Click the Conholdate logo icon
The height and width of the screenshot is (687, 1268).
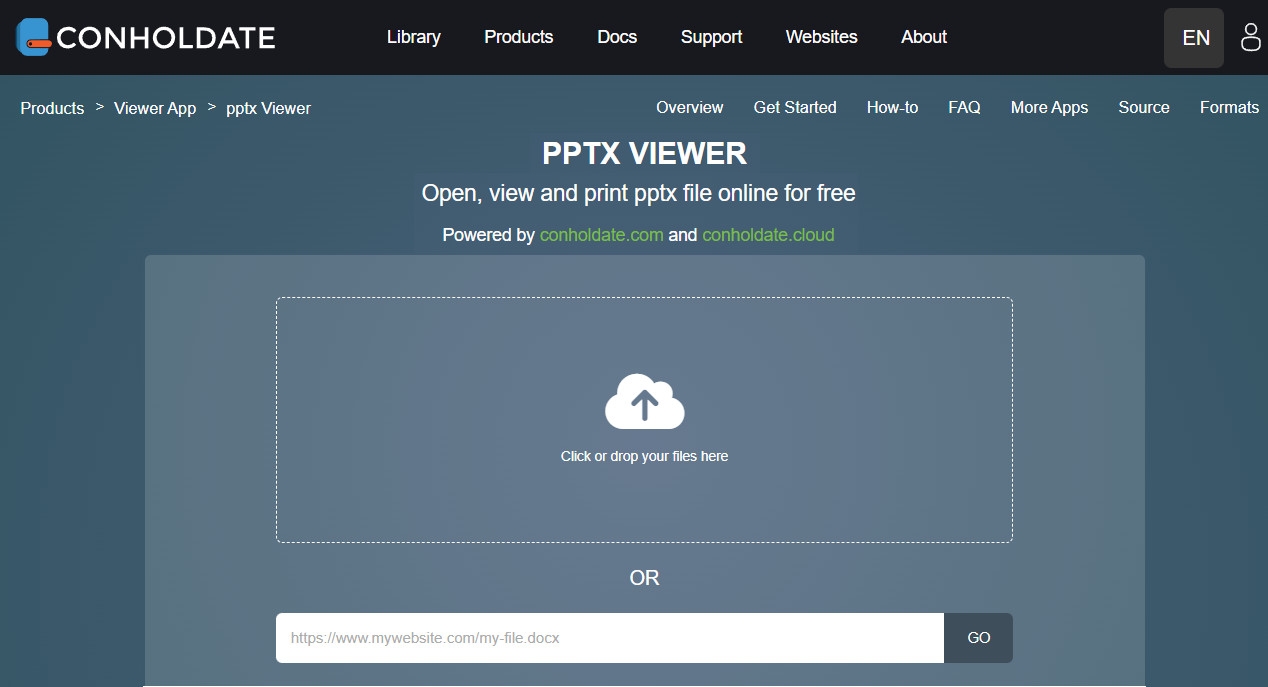coord(34,37)
